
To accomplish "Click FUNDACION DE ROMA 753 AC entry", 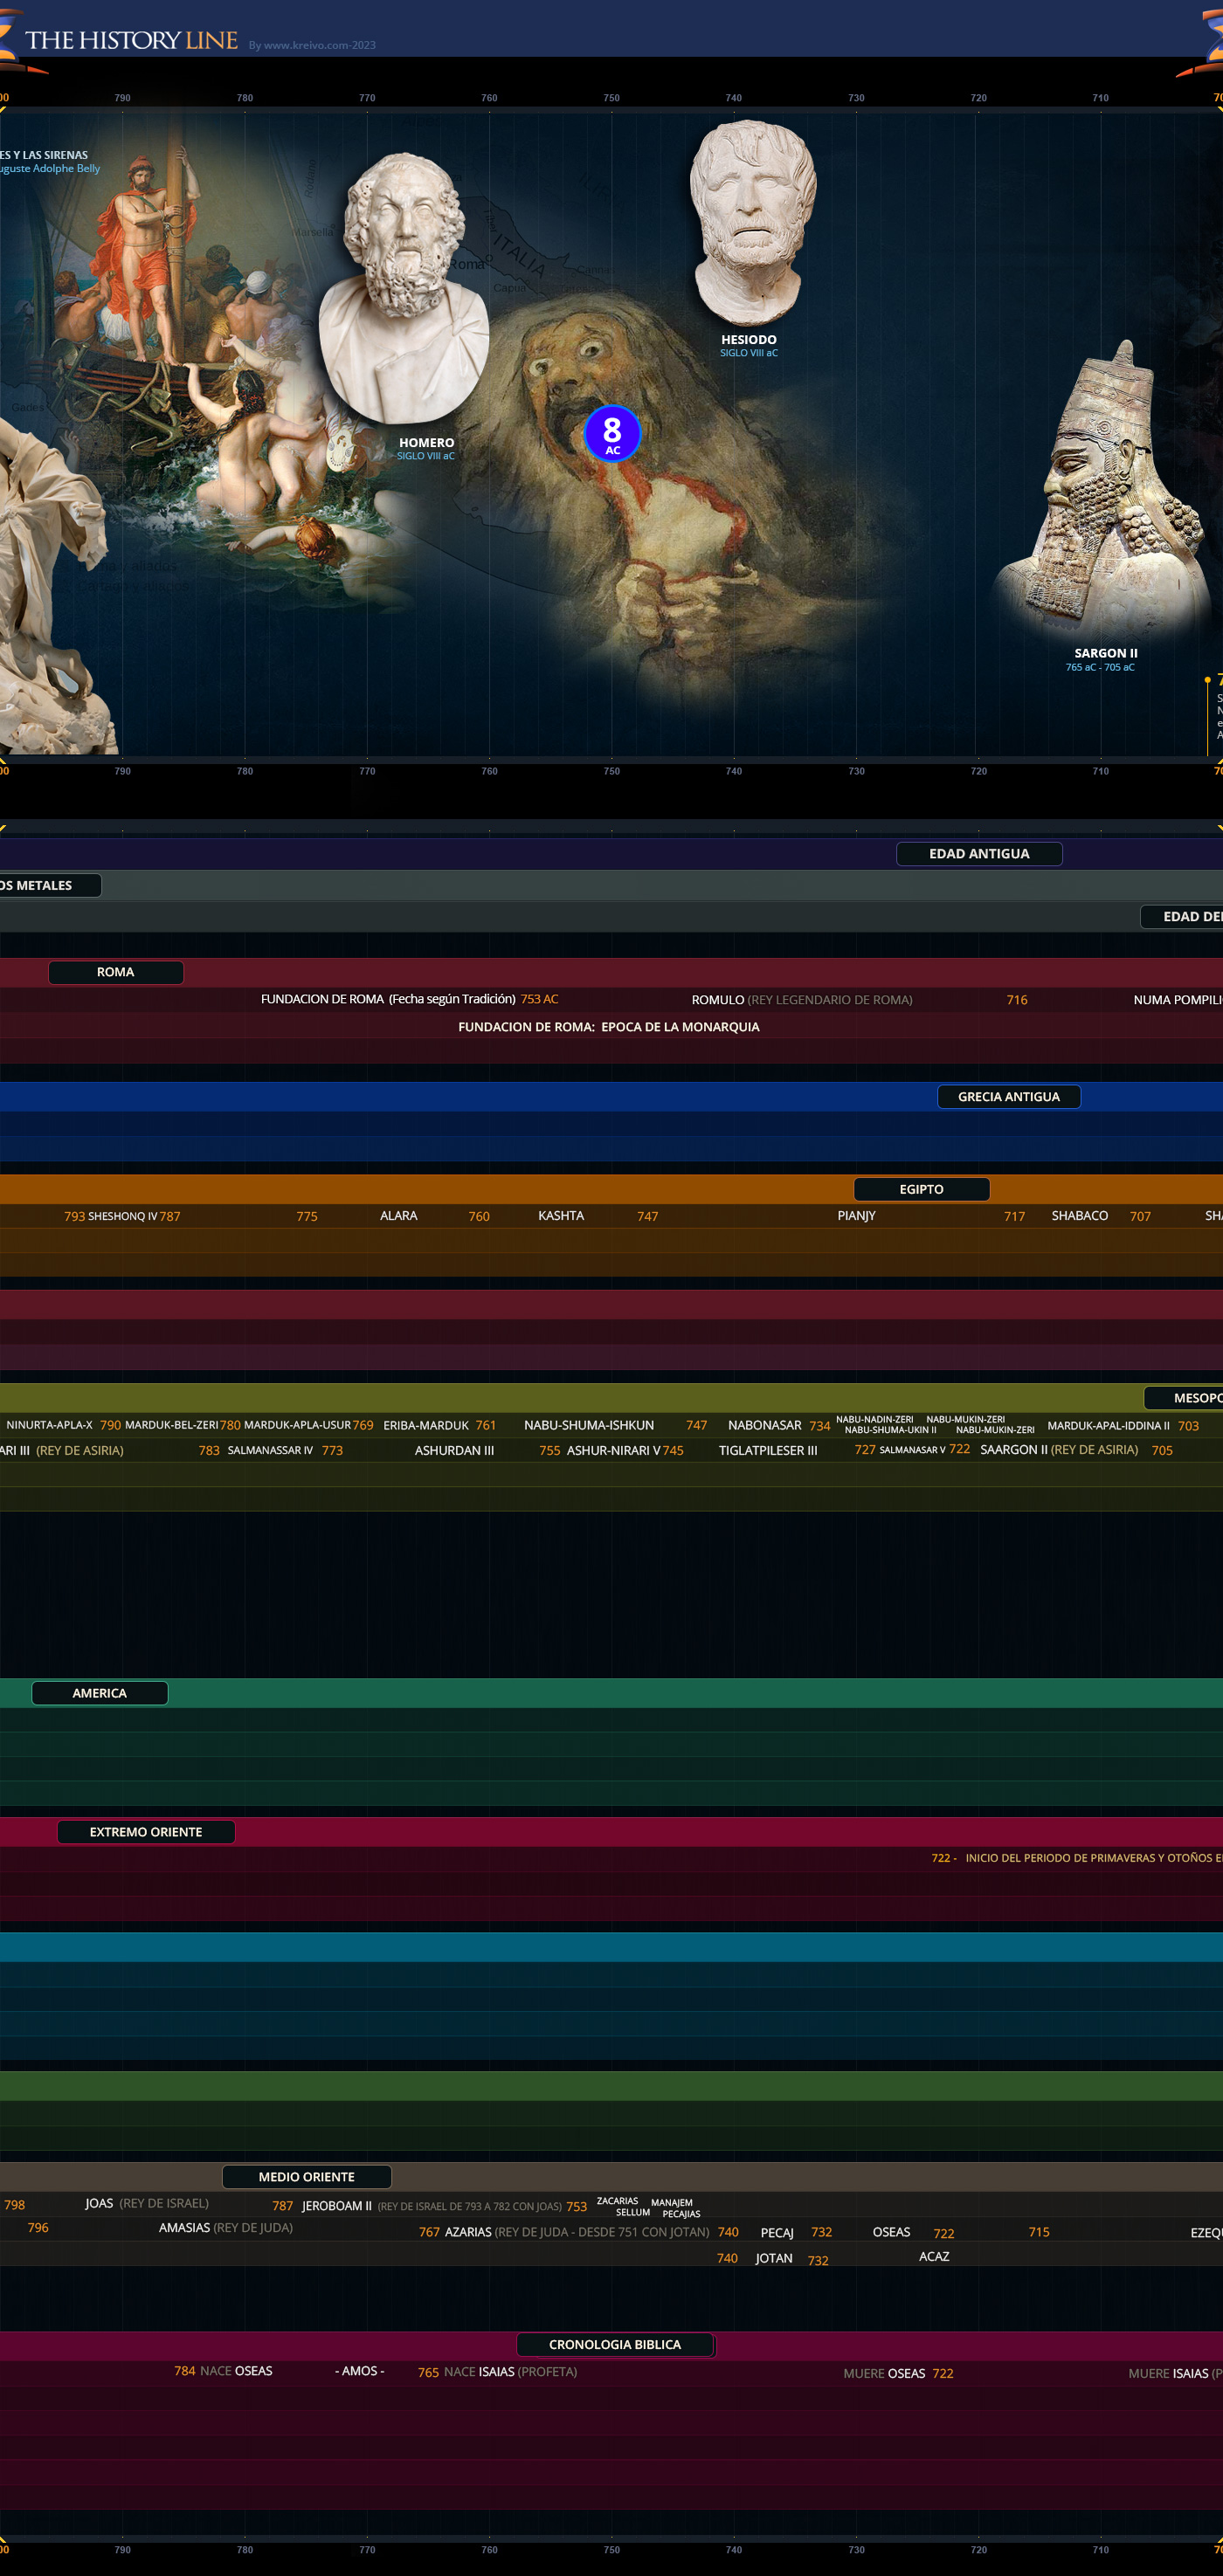I will coord(409,999).
